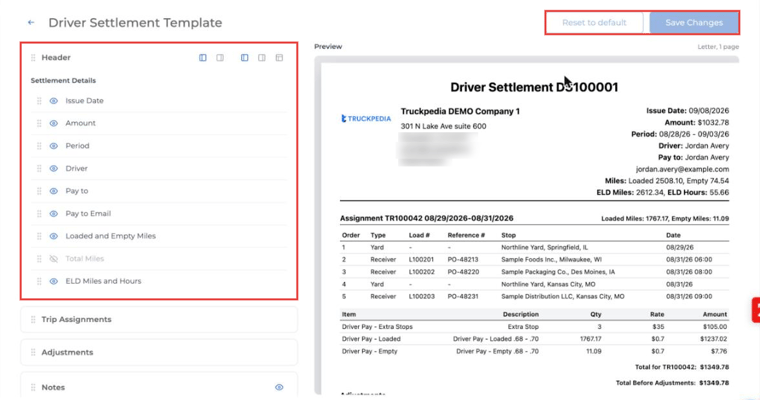This screenshot has width=760, height=400.
Task: Click the drag handle beside Pay to
Action: pos(39,191)
